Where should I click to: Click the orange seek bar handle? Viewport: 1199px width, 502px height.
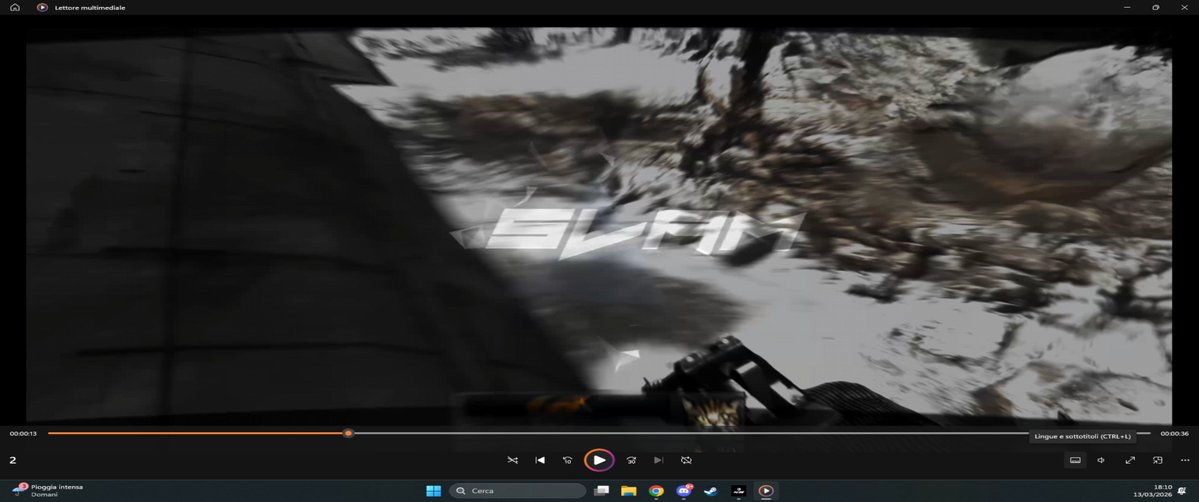[x=348, y=433]
